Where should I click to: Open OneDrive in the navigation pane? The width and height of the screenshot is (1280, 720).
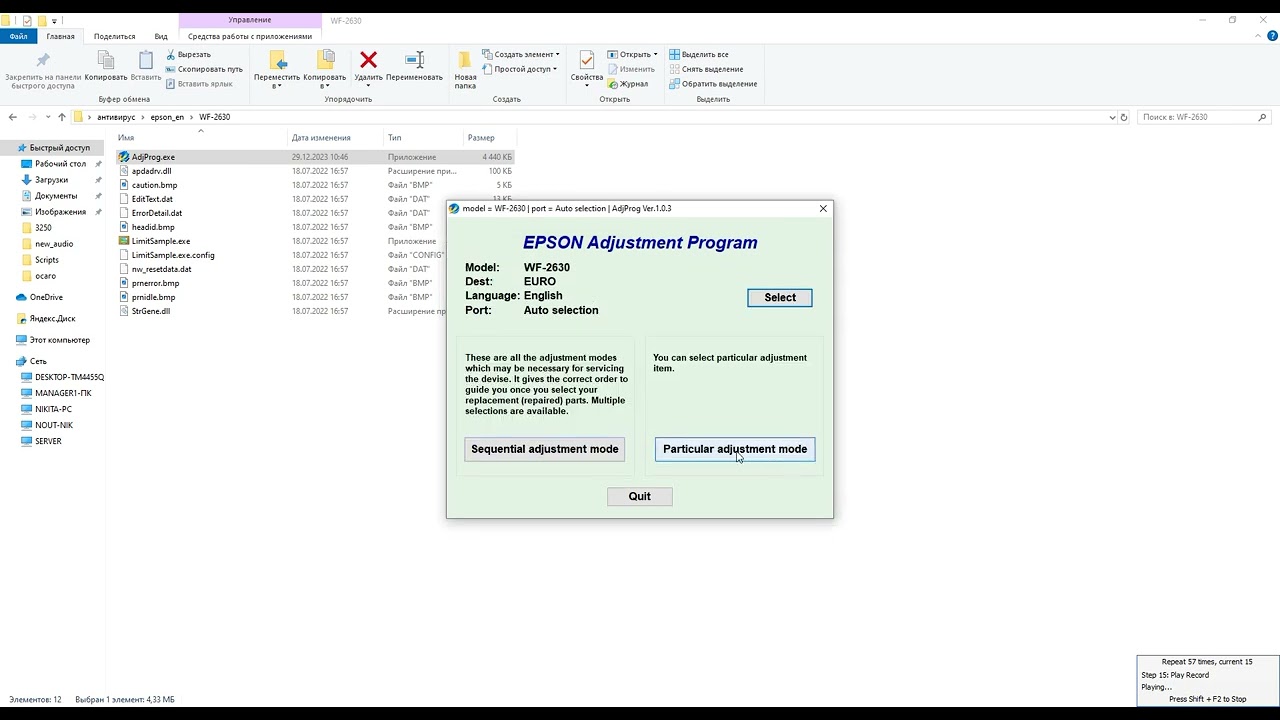(46, 297)
